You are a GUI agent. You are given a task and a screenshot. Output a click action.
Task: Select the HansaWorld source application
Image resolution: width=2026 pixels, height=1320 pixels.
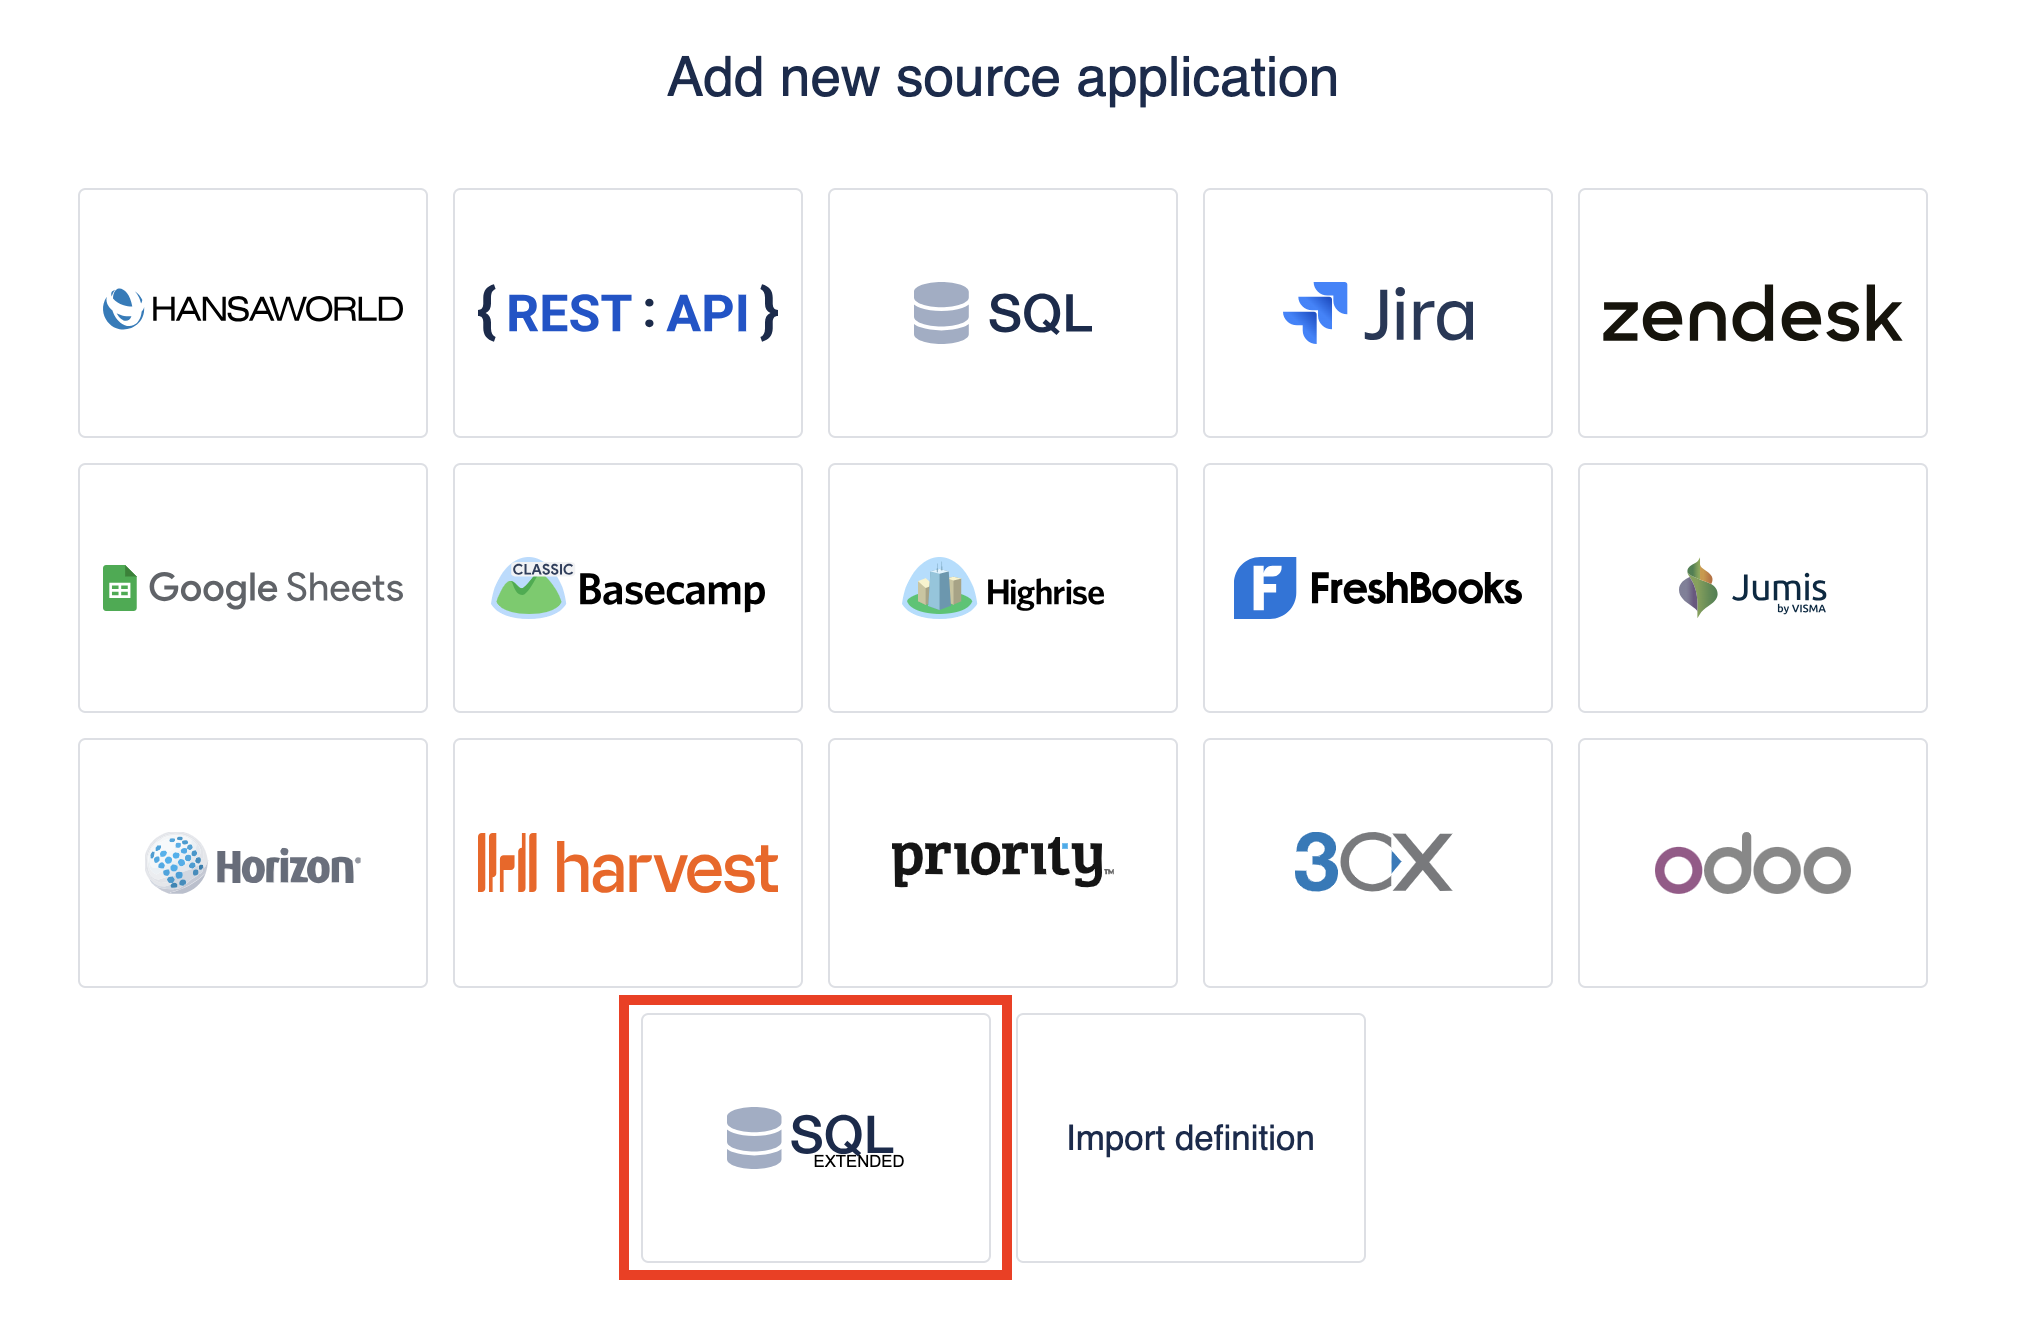coord(253,312)
